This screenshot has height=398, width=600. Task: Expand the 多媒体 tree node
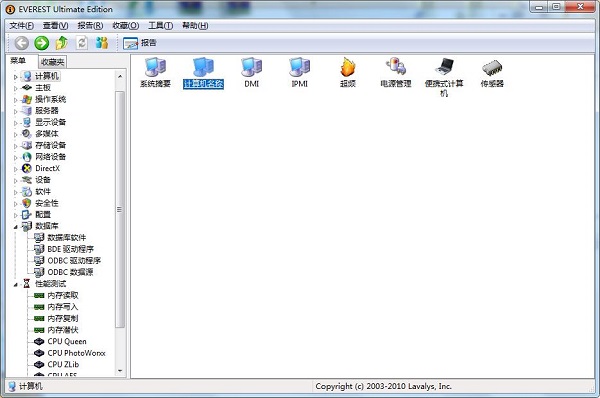[16, 134]
